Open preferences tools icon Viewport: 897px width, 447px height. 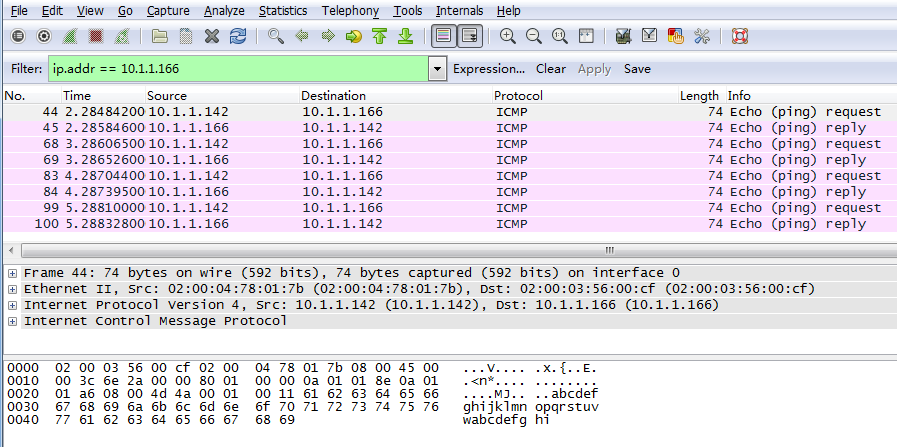702,37
